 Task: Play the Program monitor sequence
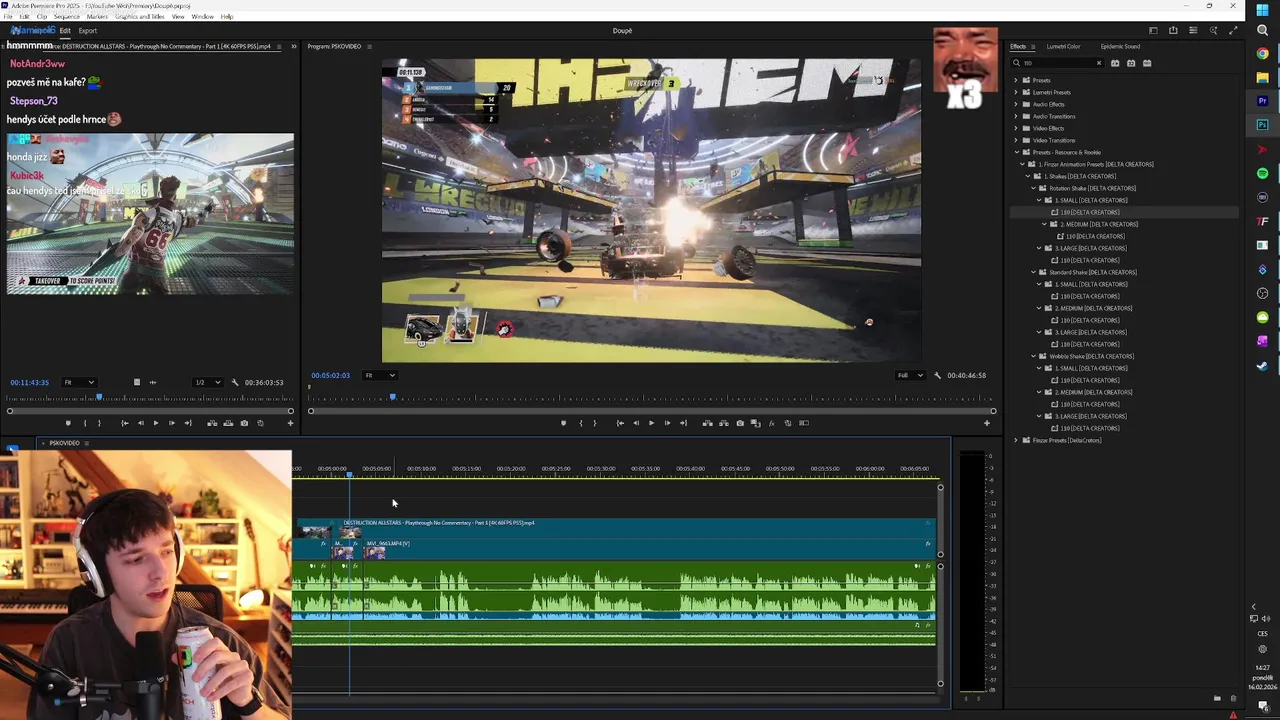point(651,423)
